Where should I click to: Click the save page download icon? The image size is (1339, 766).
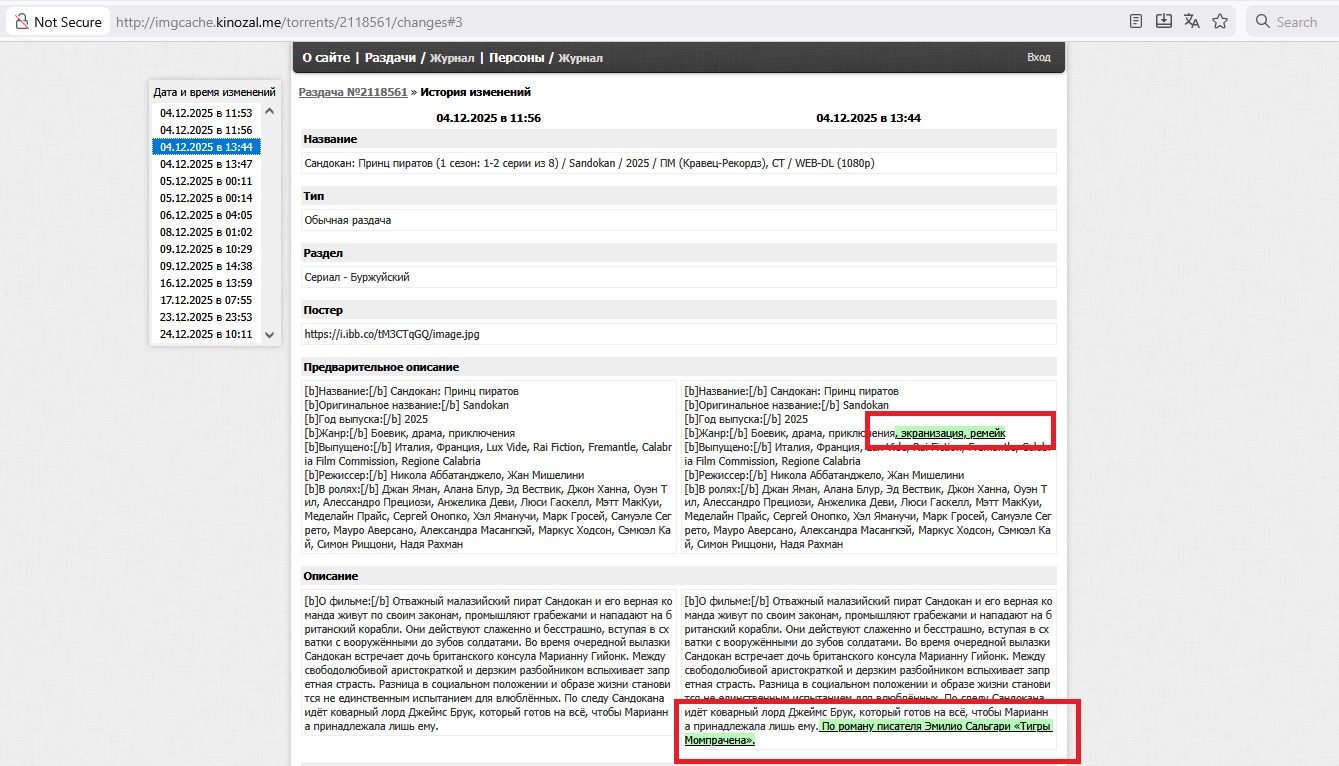tap(1164, 21)
